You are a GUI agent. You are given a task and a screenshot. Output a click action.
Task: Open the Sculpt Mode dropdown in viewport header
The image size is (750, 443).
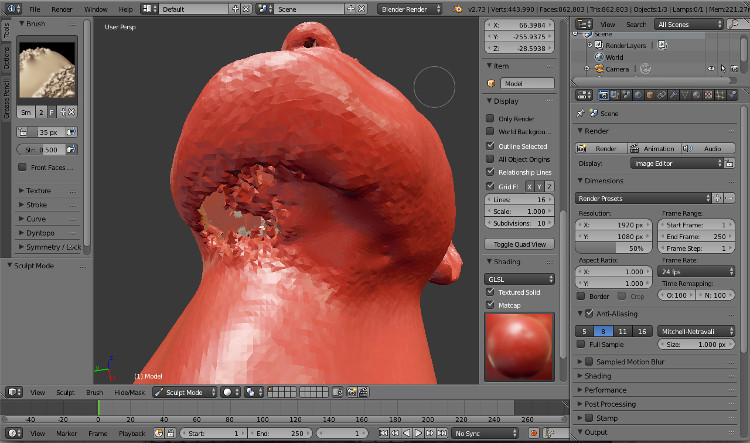pos(185,392)
